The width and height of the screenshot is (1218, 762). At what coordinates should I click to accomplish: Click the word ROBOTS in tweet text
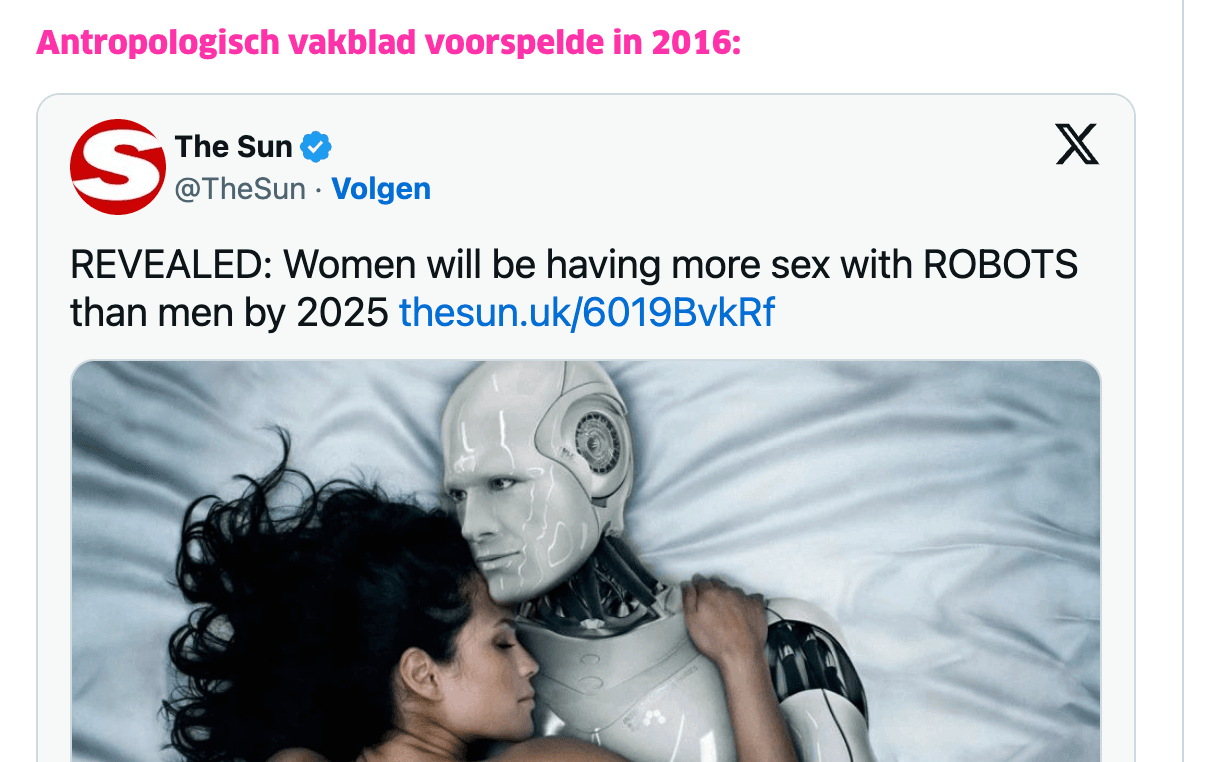1000,265
